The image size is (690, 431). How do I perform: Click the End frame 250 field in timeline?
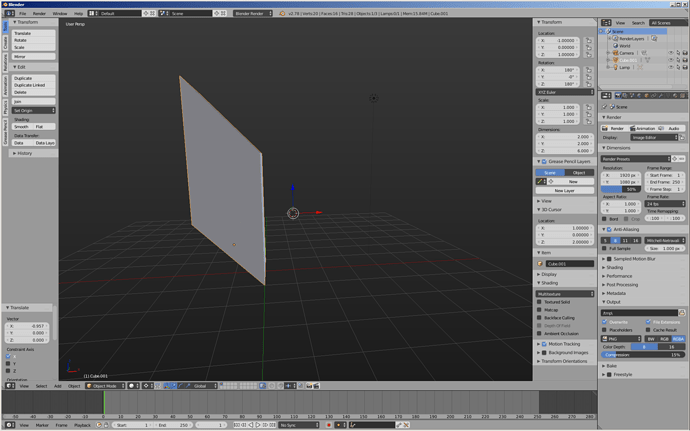tap(173, 425)
